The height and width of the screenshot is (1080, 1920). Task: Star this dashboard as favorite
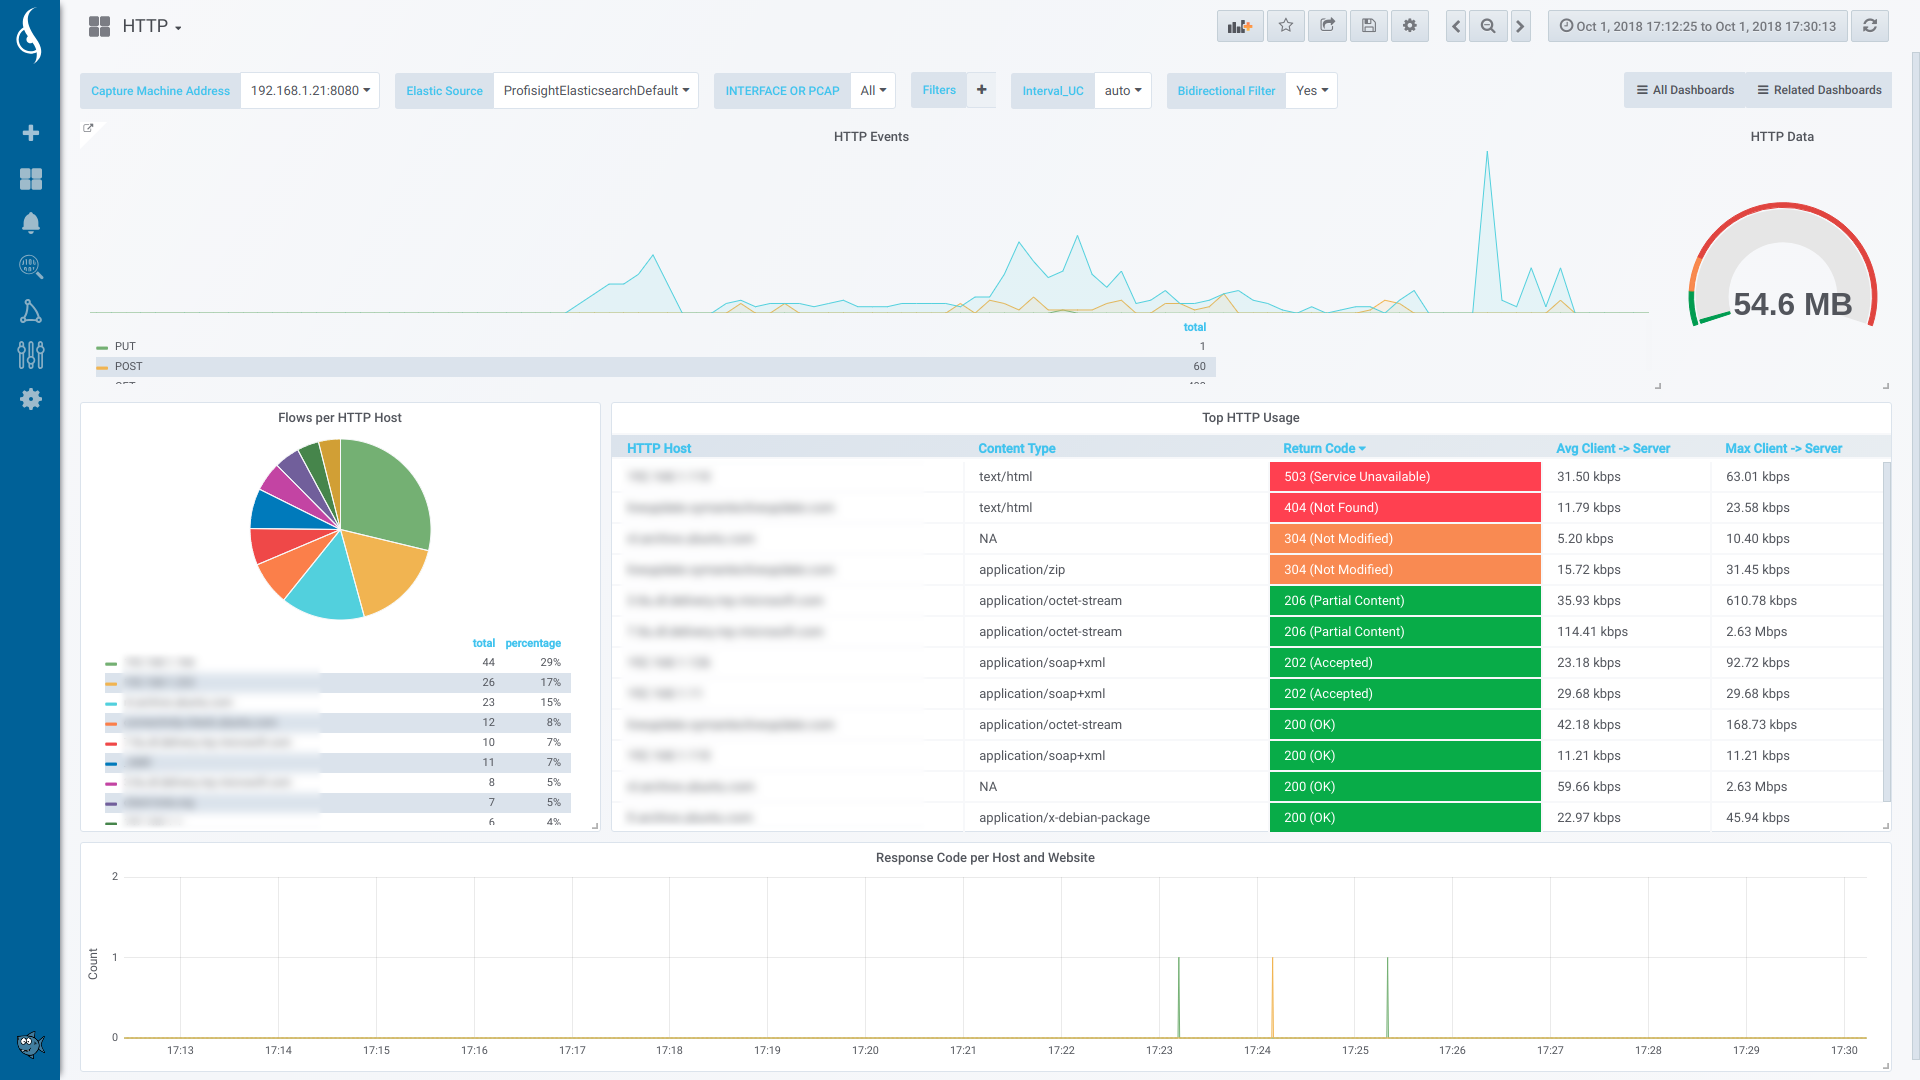pyautogui.click(x=1286, y=26)
